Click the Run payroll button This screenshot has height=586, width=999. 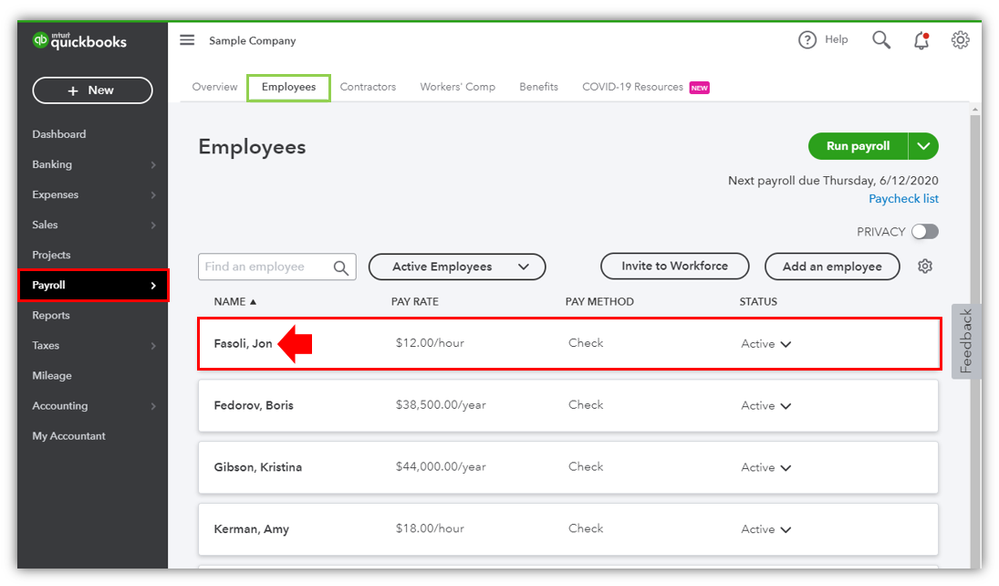(x=858, y=146)
